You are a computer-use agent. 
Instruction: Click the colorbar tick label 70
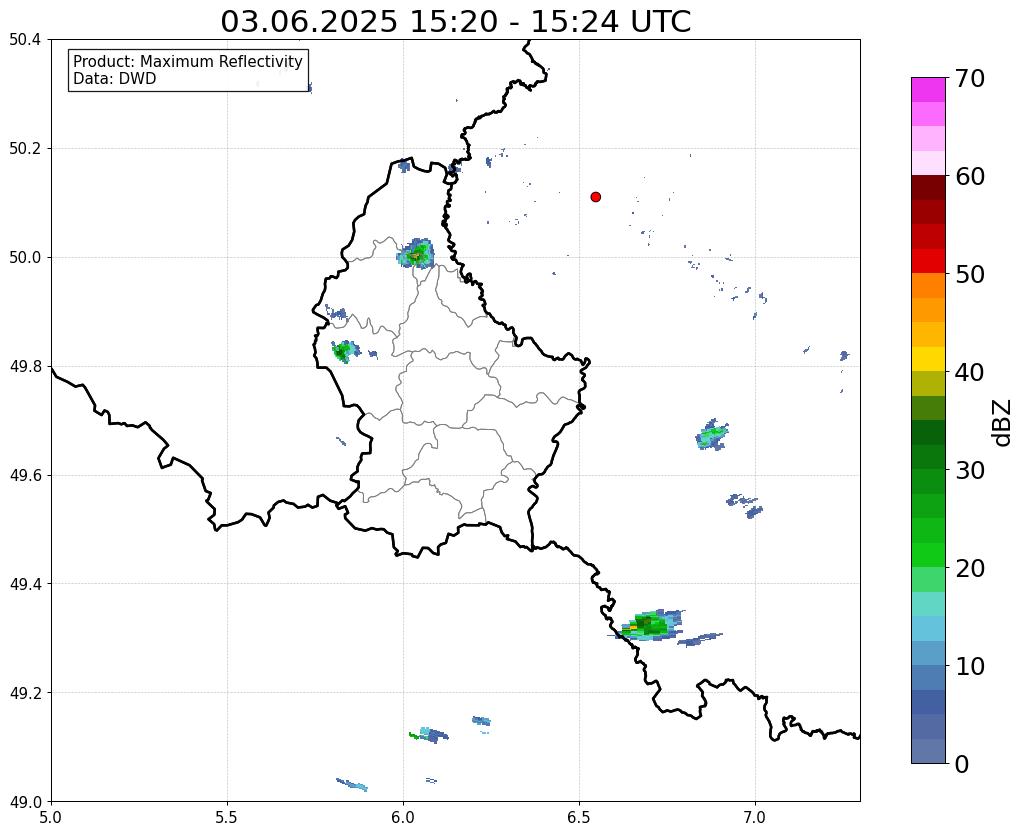pyautogui.click(x=970, y=78)
